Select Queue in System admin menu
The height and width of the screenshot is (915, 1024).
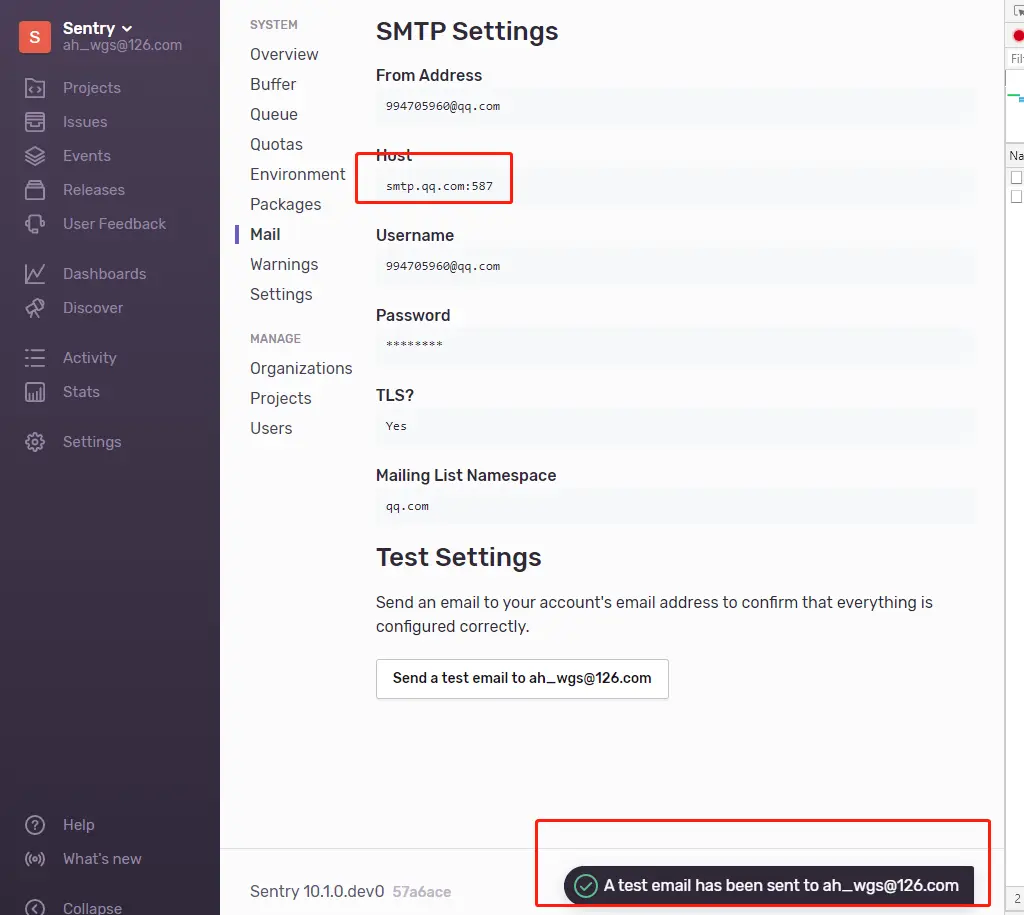click(x=274, y=114)
